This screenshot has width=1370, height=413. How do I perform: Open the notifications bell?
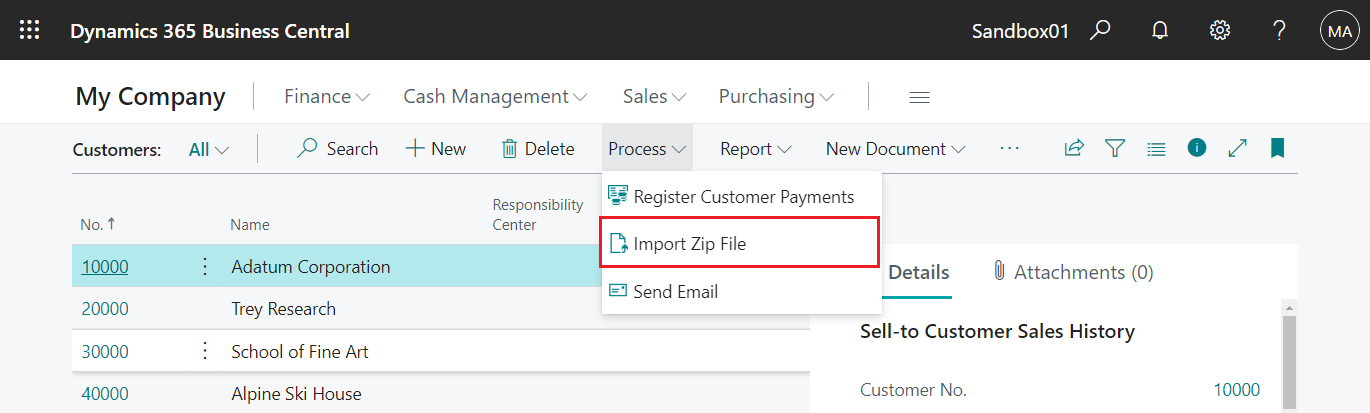click(x=1160, y=30)
